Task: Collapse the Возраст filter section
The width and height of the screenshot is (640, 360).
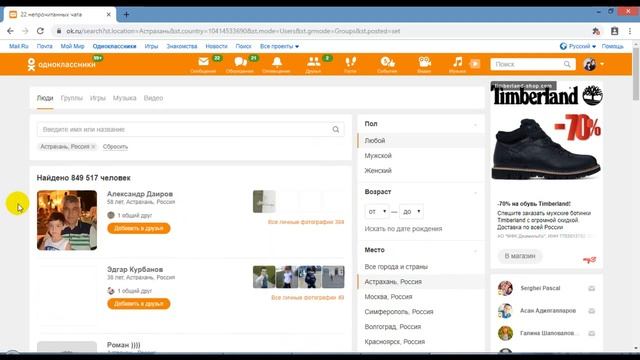Action: [475, 192]
